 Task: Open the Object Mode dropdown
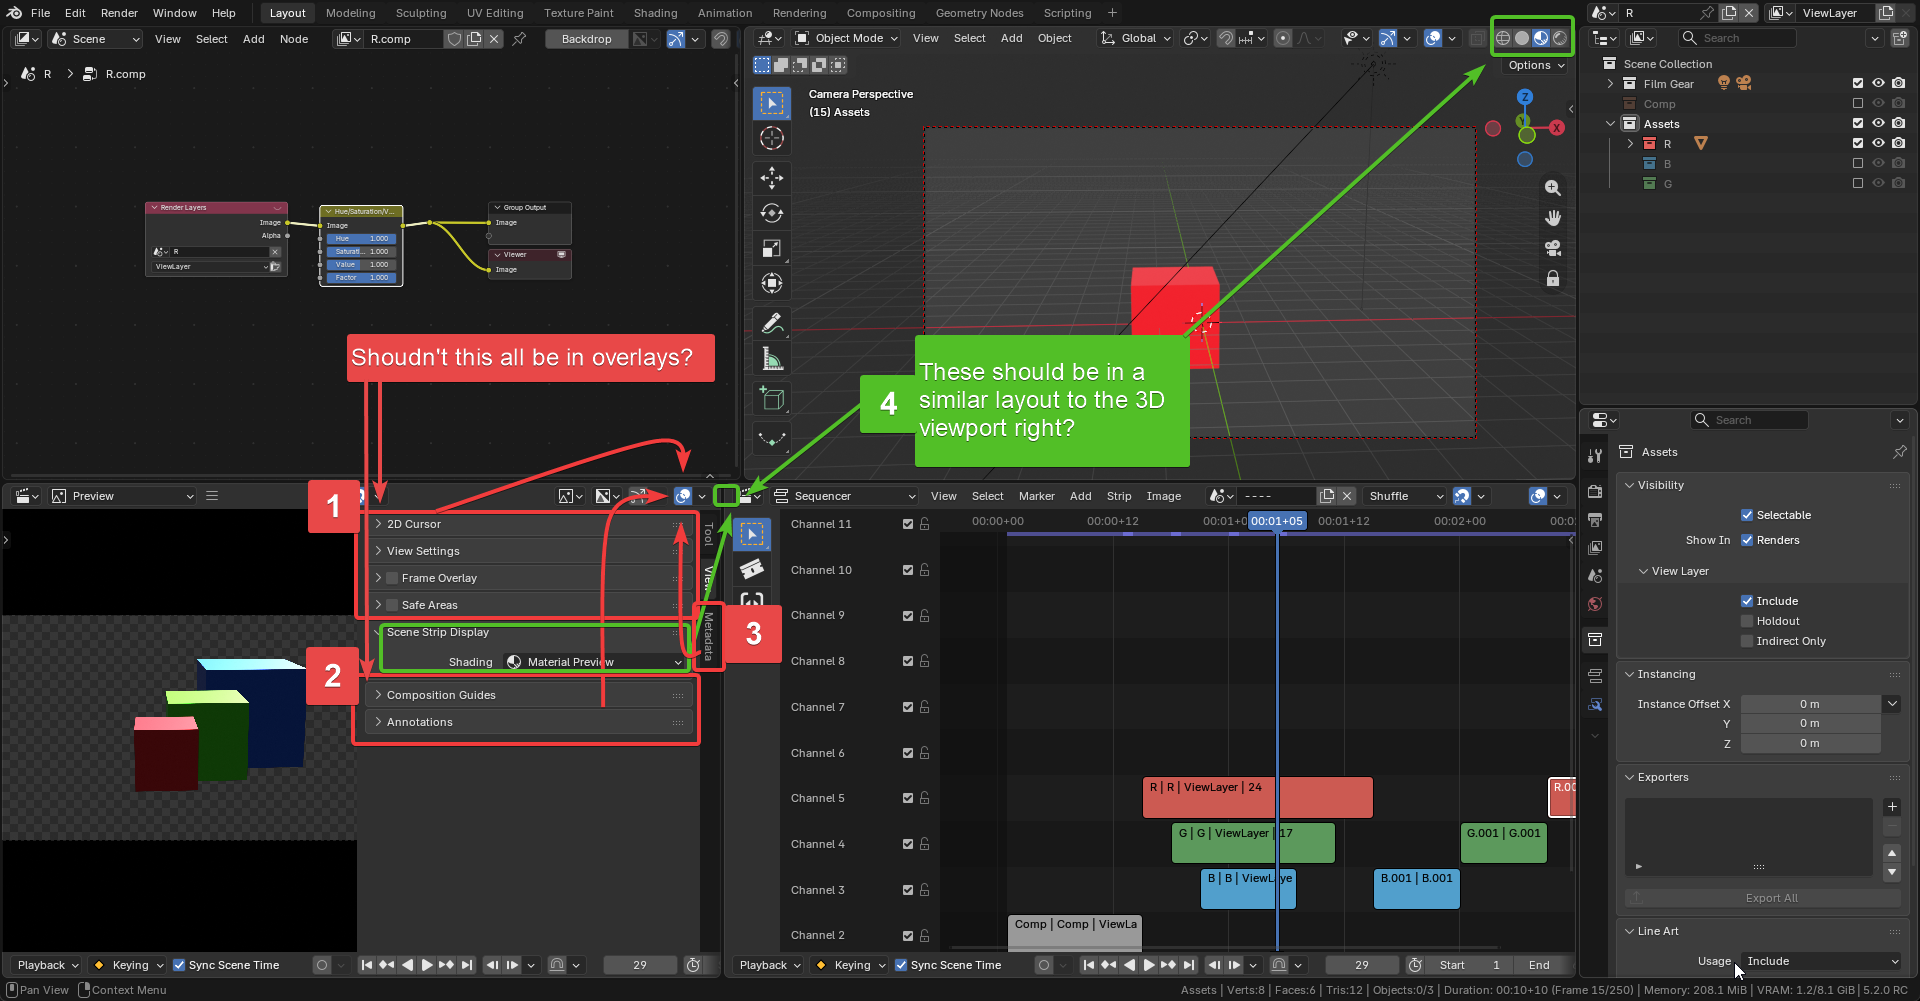847,38
